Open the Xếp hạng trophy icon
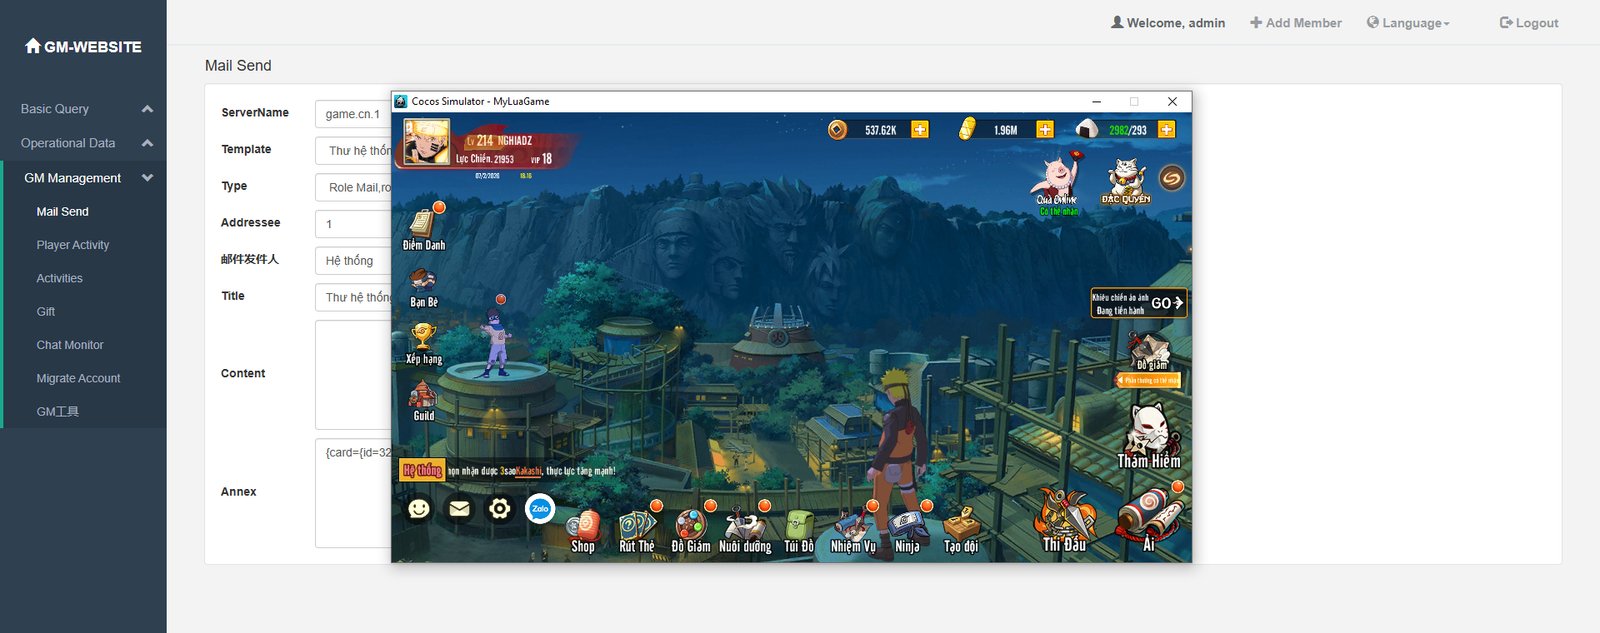 [423, 342]
